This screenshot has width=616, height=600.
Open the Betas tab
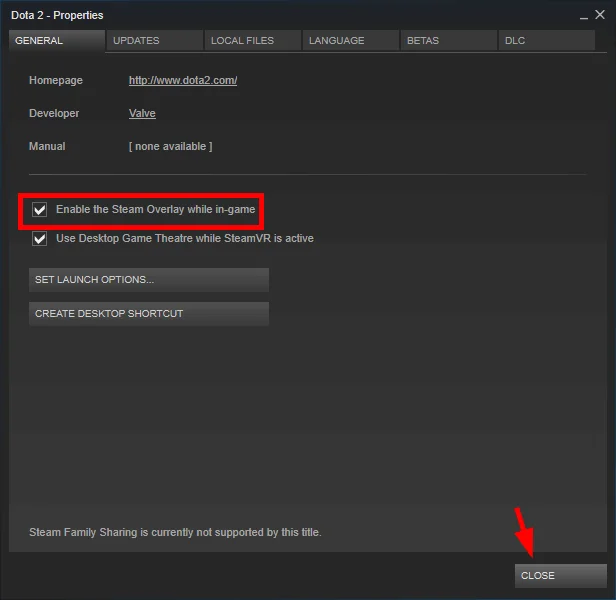449,40
